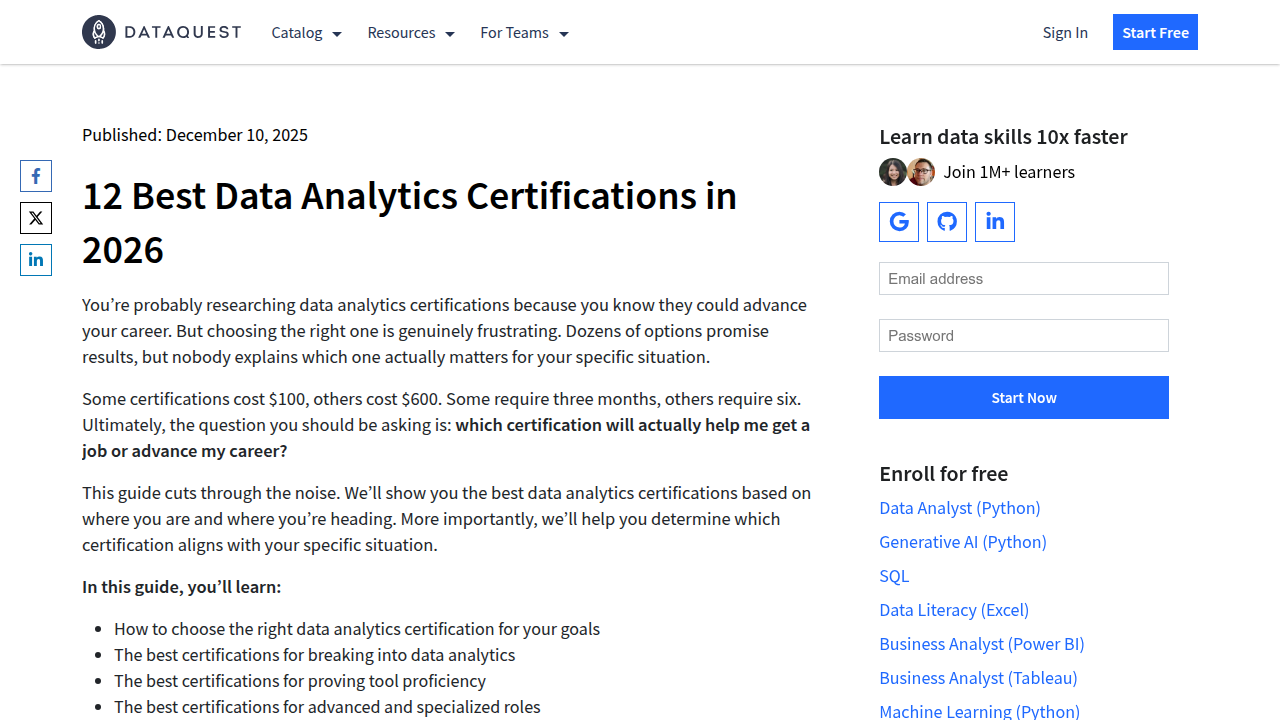1280x720 pixels.
Task: Open Data Analyst (Python) link
Action: click(x=960, y=508)
